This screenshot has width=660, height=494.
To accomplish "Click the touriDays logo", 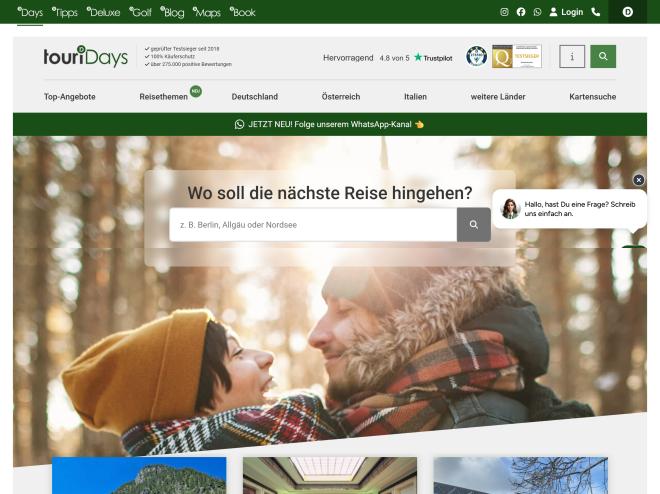I will (85, 56).
